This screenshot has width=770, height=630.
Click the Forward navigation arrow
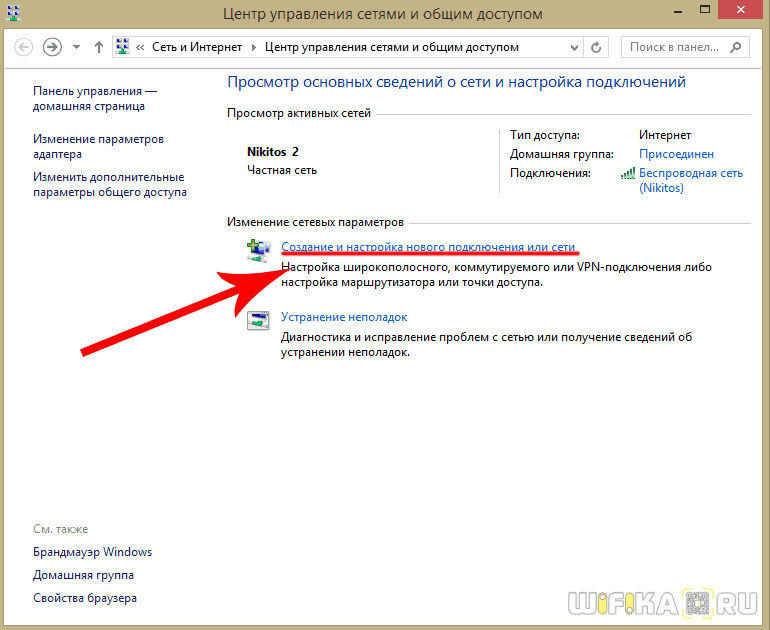(52, 48)
